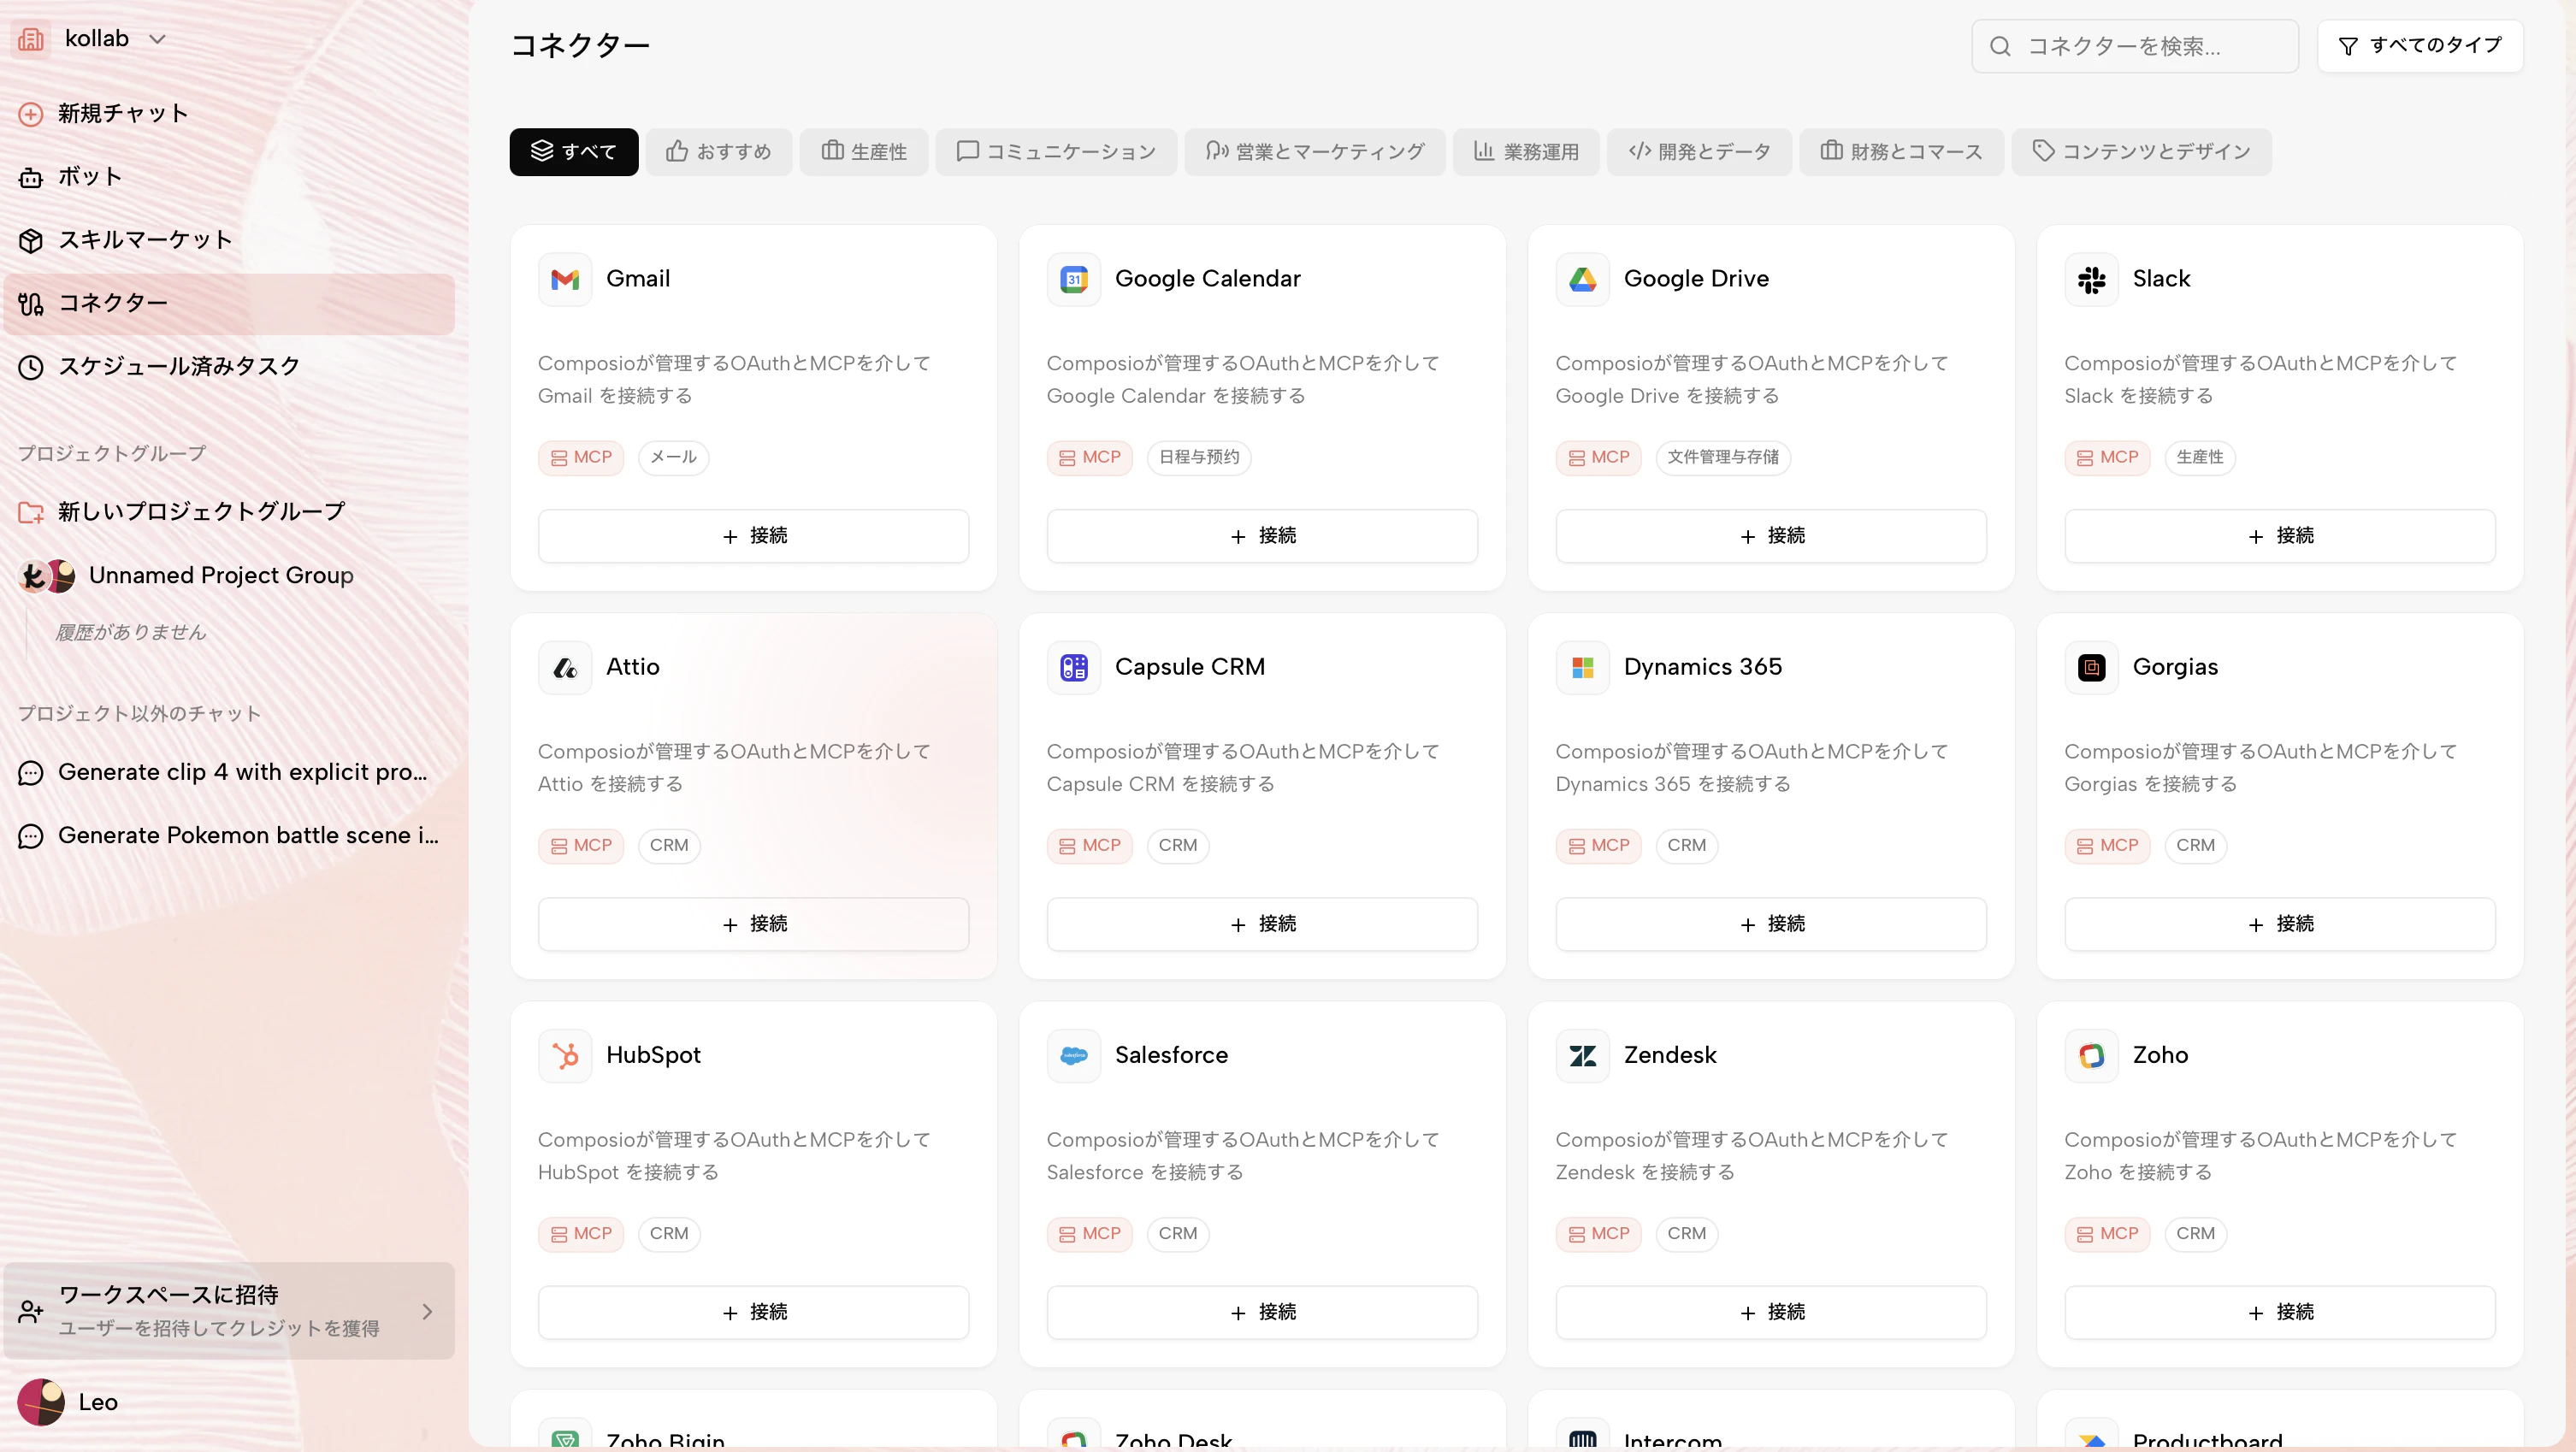The width and height of the screenshot is (2576, 1452).
Task: Open the 営業とマーケティング tab
Action: [1315, 152]
